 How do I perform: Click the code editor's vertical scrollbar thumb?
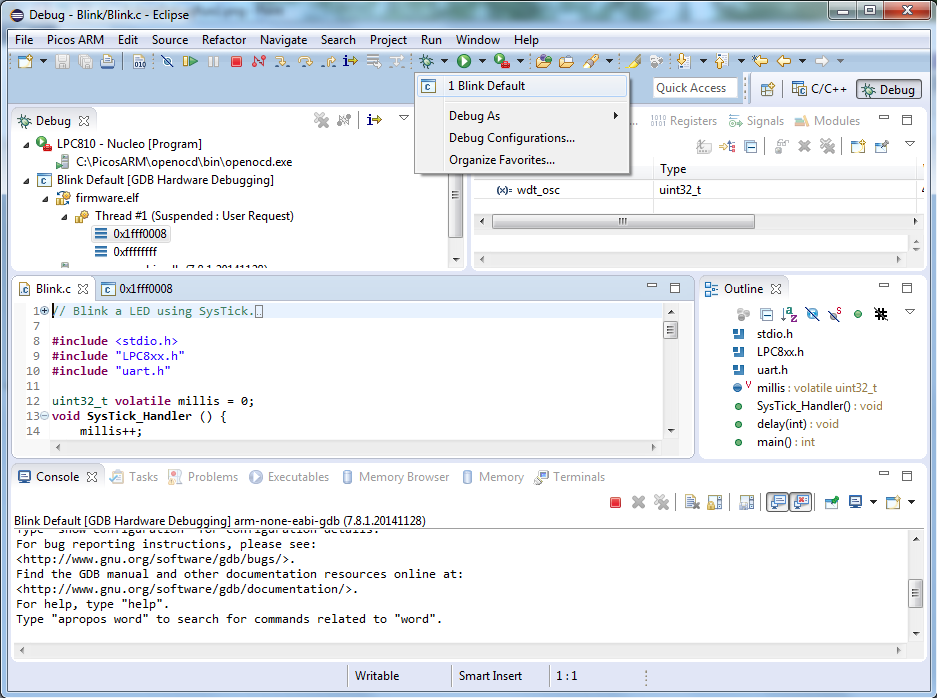tap(670, 330)
